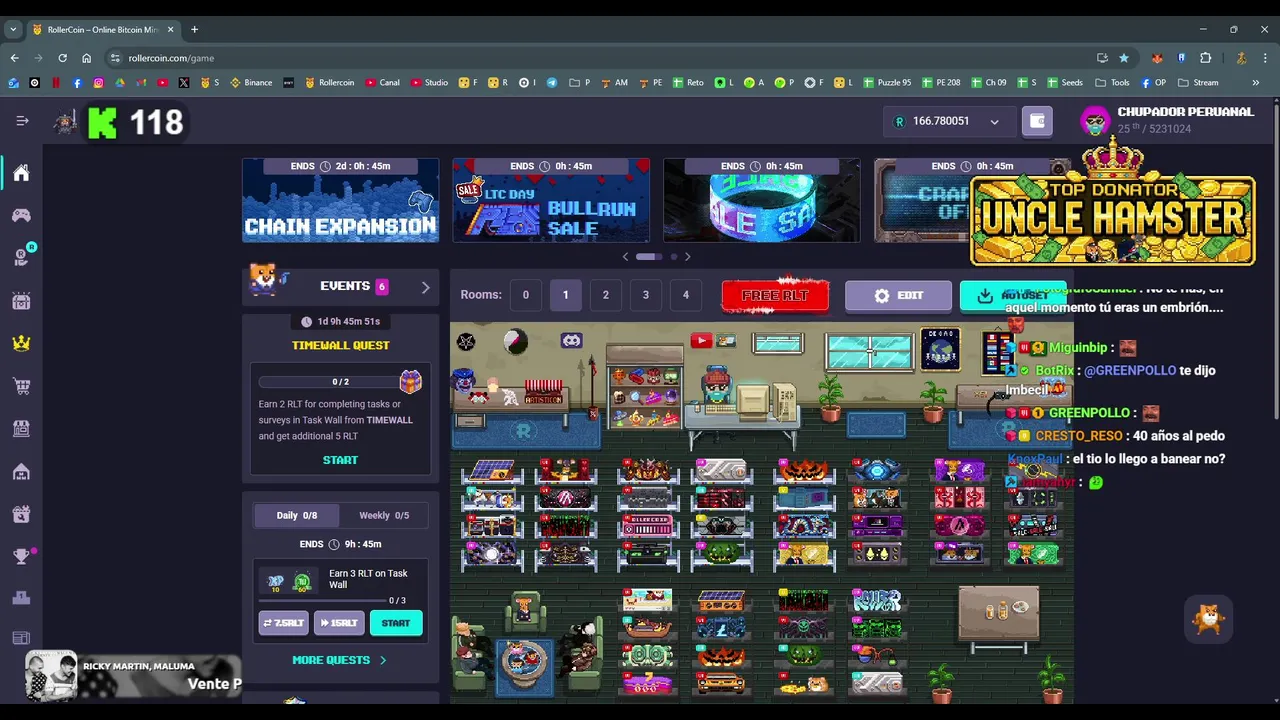Click the active carousel pager indicator

[x=648, y=257]
